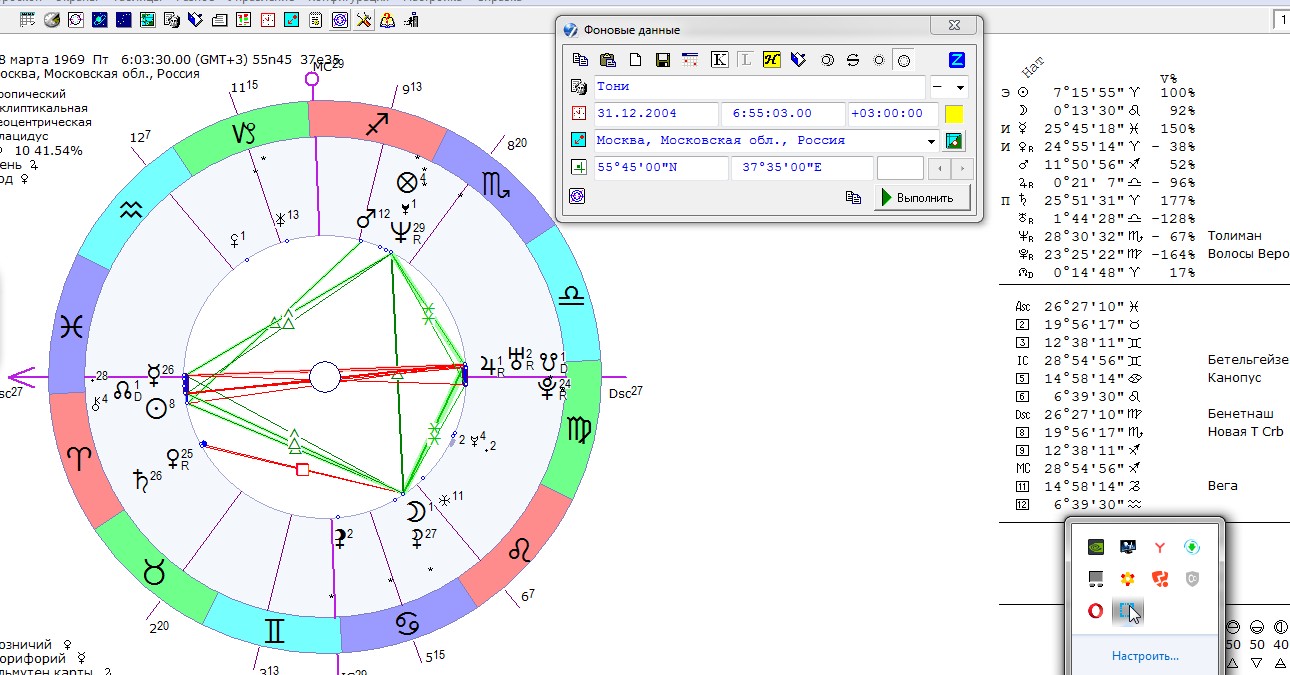The height and width of the screenshot is (675, 1290).
Task: Click the Opera icon in tray popup
Action: point(1096,610)
